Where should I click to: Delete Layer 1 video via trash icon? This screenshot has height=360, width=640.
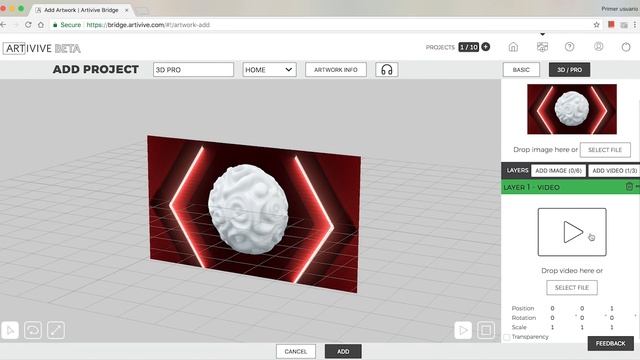[x=629, y=187]
